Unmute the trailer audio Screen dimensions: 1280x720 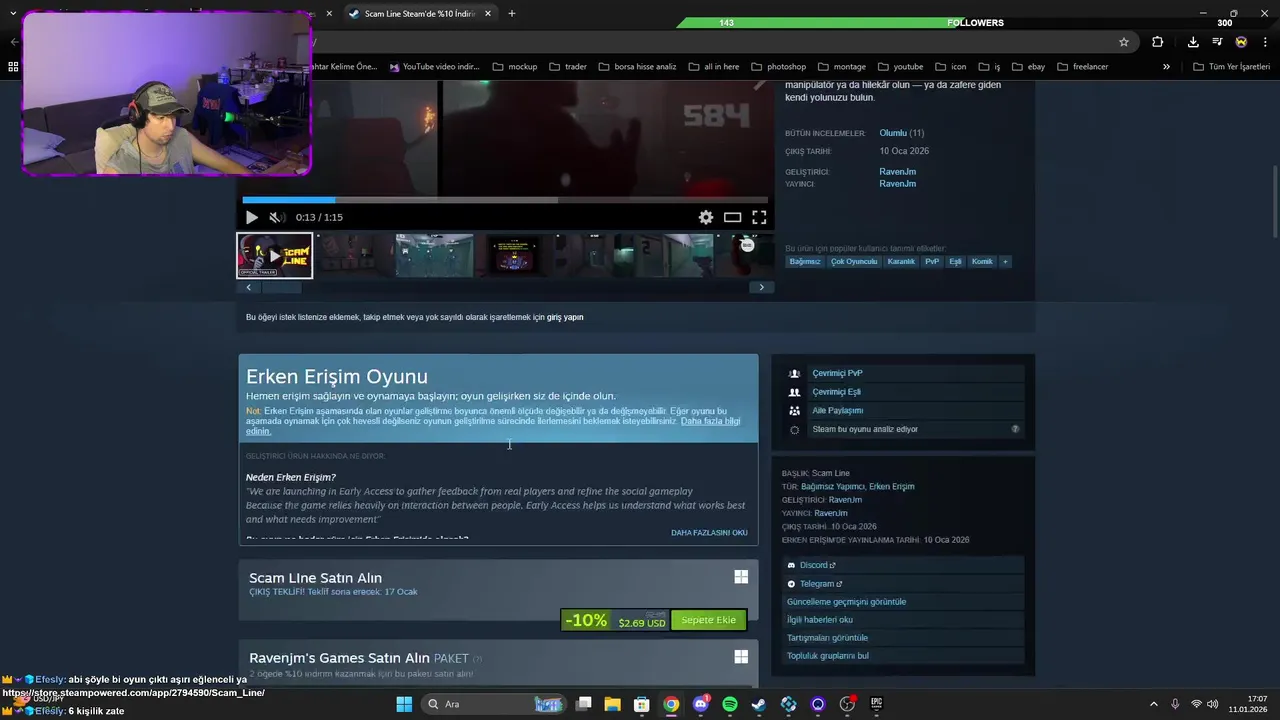276,217
